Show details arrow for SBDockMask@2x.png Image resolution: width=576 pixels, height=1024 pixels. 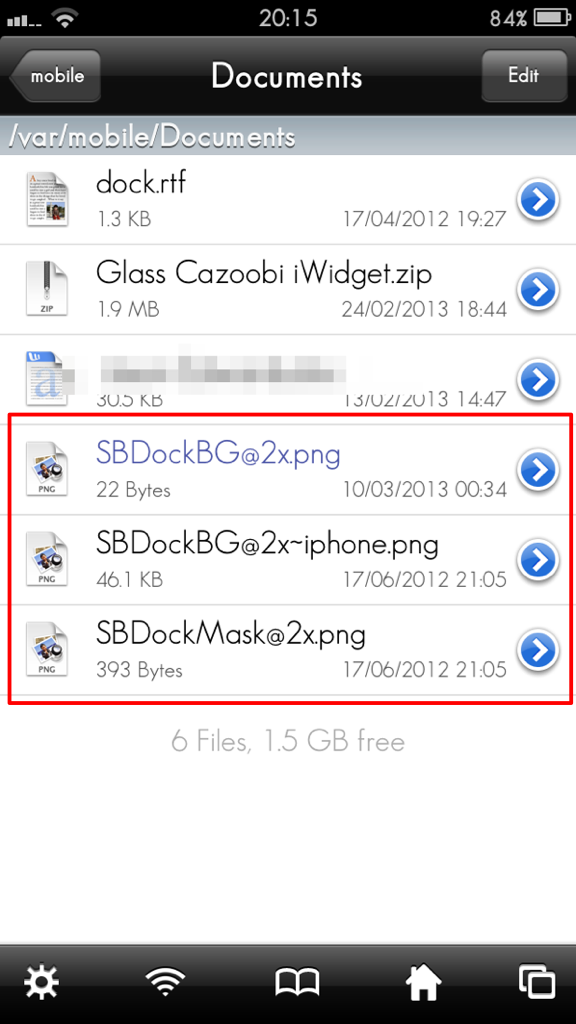[x=538, y=650]
